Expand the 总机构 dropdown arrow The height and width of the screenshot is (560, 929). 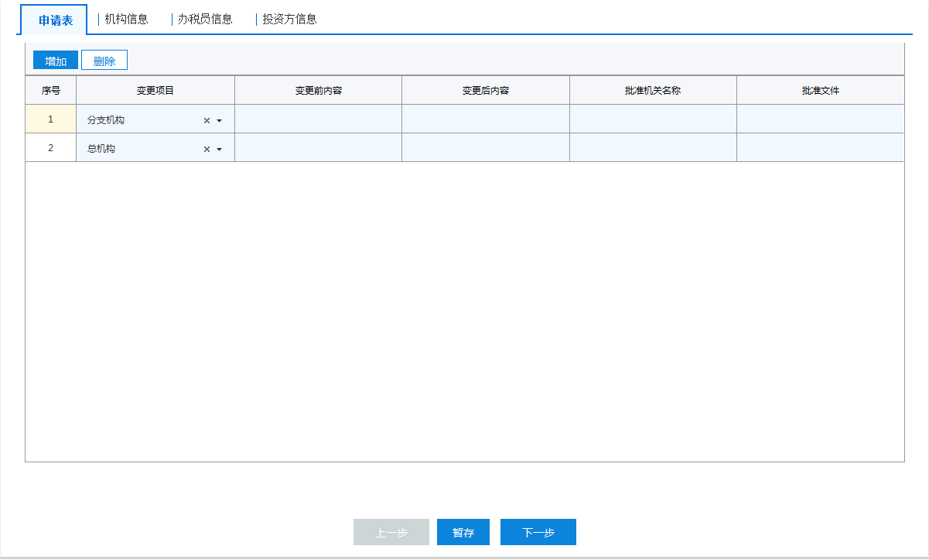[x=219, y=149]
